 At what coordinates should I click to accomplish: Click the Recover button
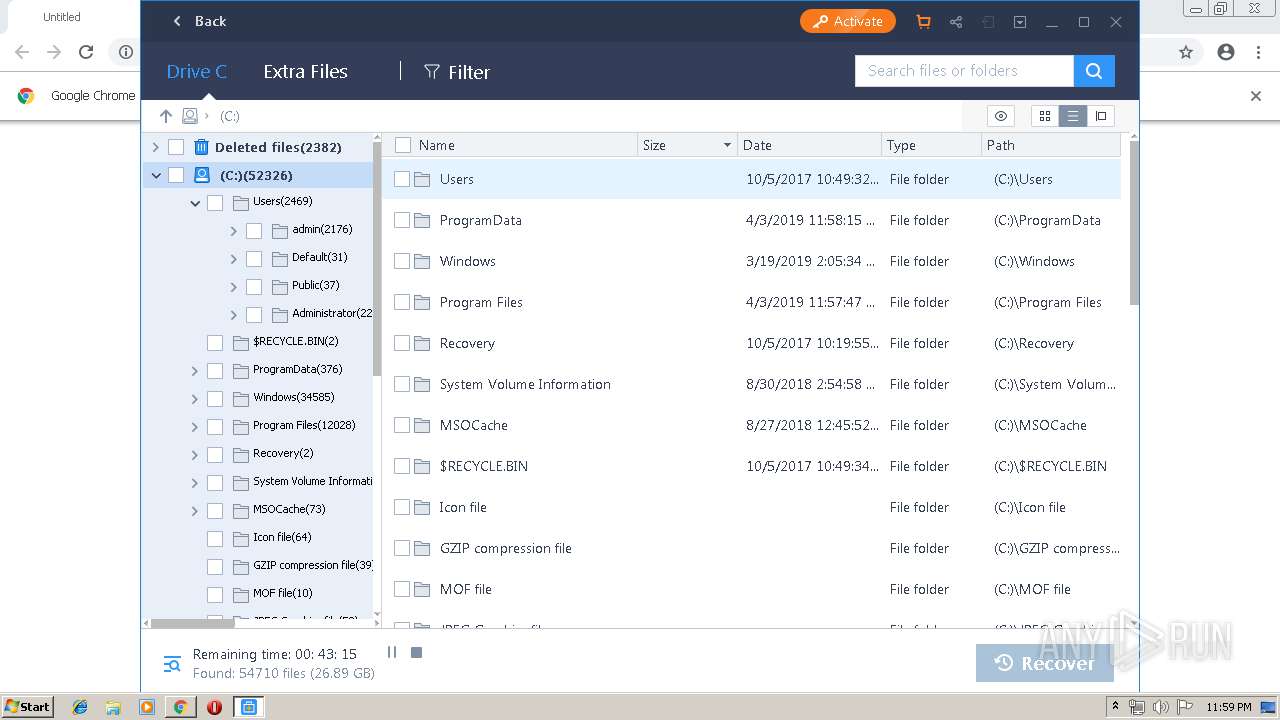(x=1044, y=663)
